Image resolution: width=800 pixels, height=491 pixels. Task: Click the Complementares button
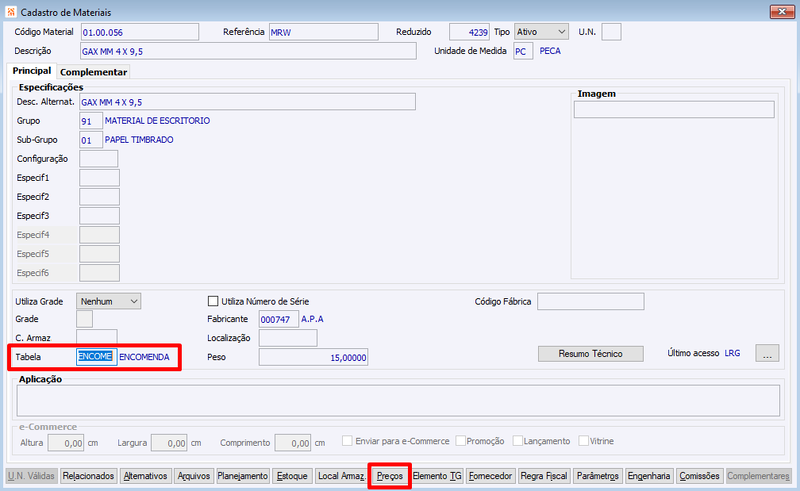[758, 476]
